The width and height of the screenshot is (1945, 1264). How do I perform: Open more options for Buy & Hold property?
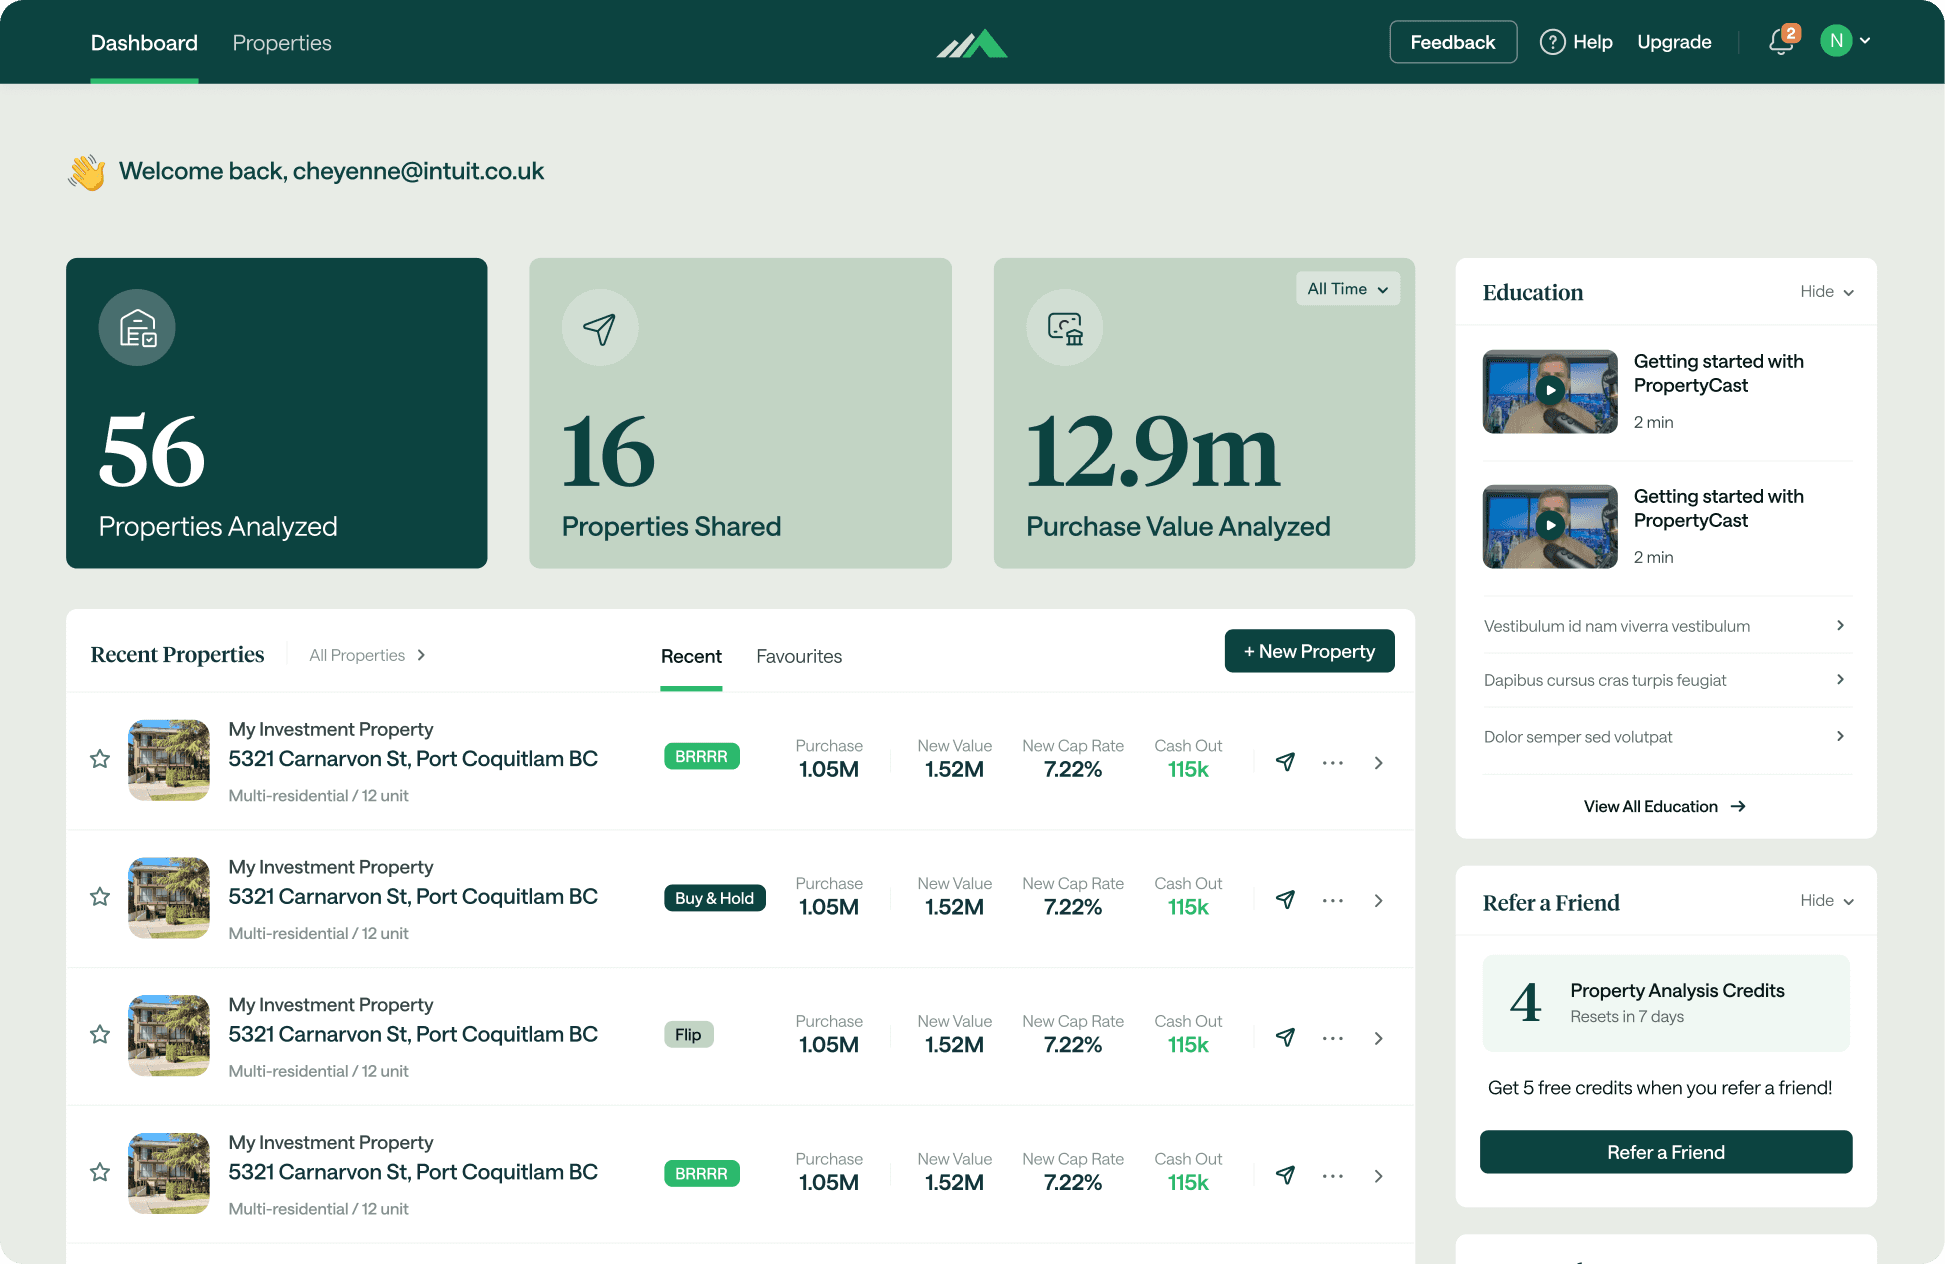[1333, 901]
